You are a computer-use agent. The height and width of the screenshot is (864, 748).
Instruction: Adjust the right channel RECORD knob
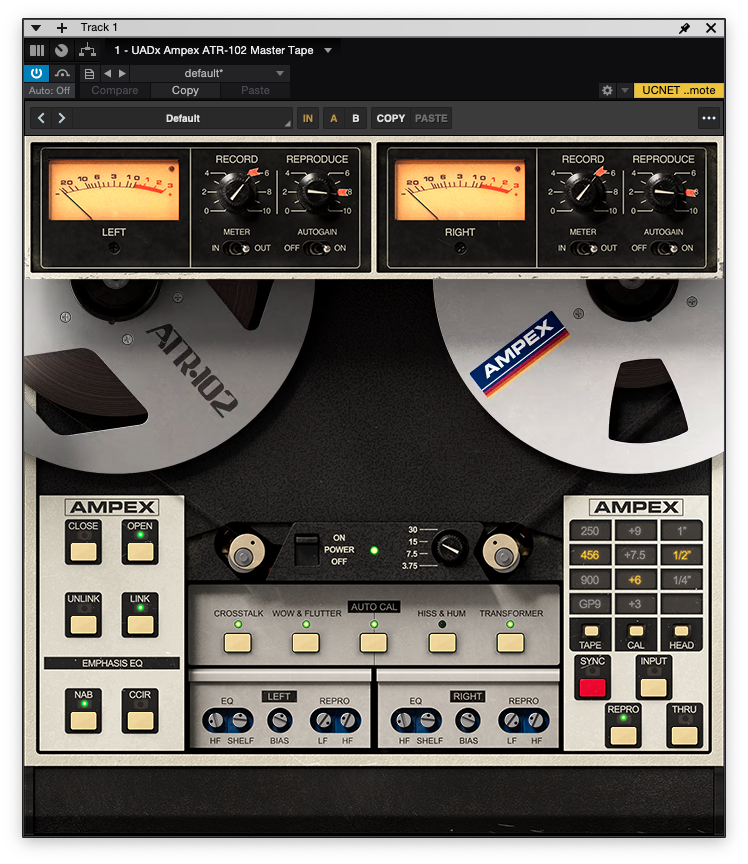[x=583, y=191]
